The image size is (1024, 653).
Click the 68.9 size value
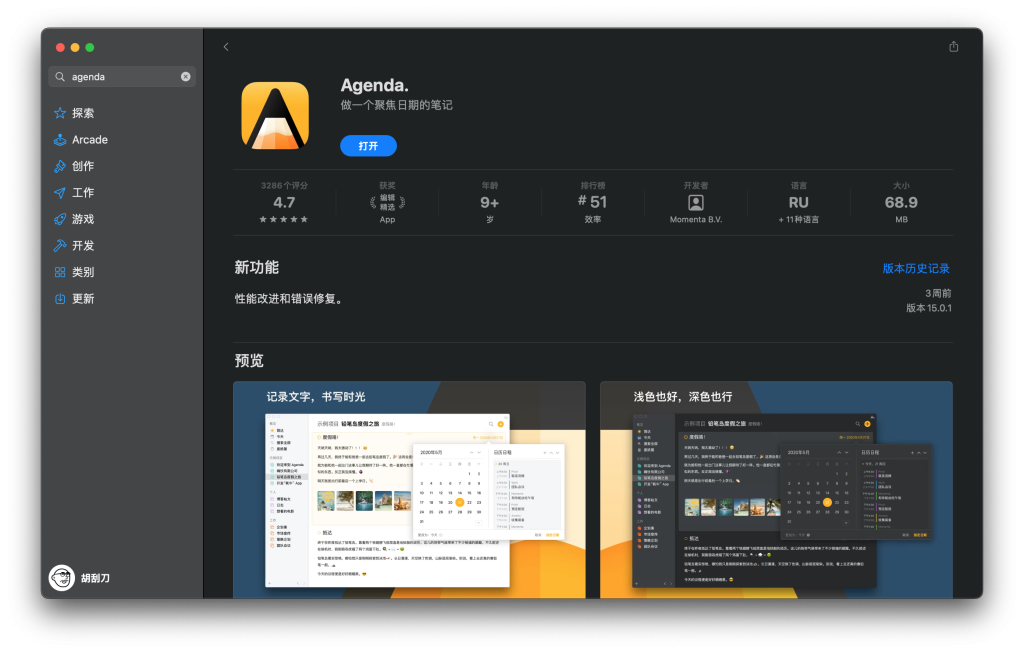pyautogui.click(x=901, y=202)
